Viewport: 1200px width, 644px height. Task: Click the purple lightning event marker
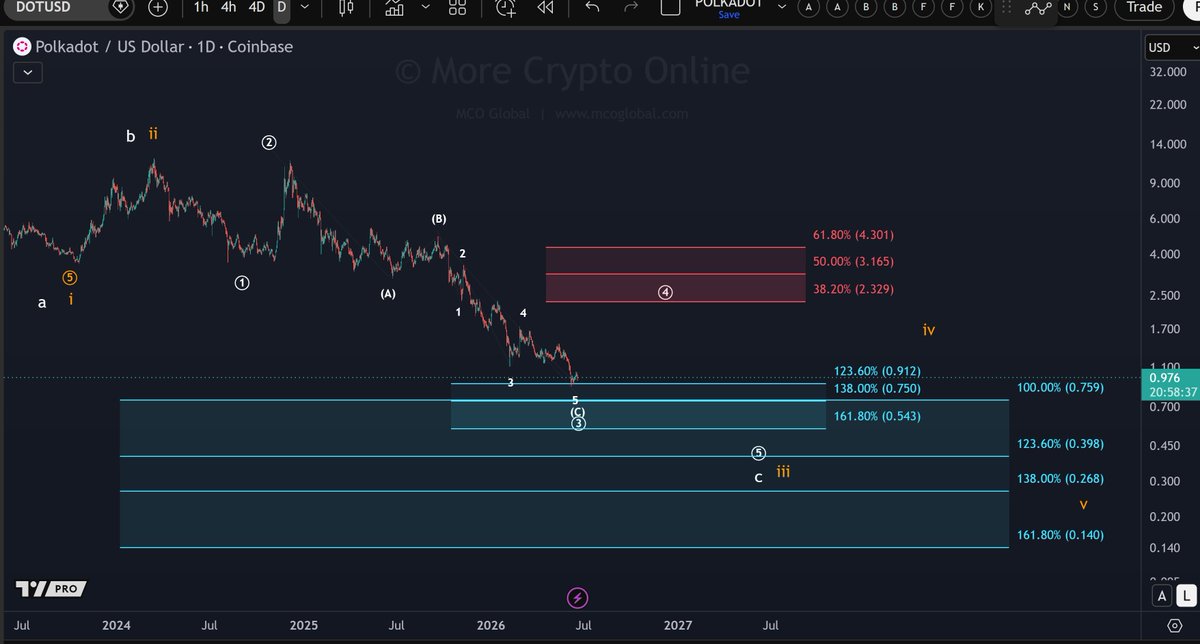click(x=578, y=598)
